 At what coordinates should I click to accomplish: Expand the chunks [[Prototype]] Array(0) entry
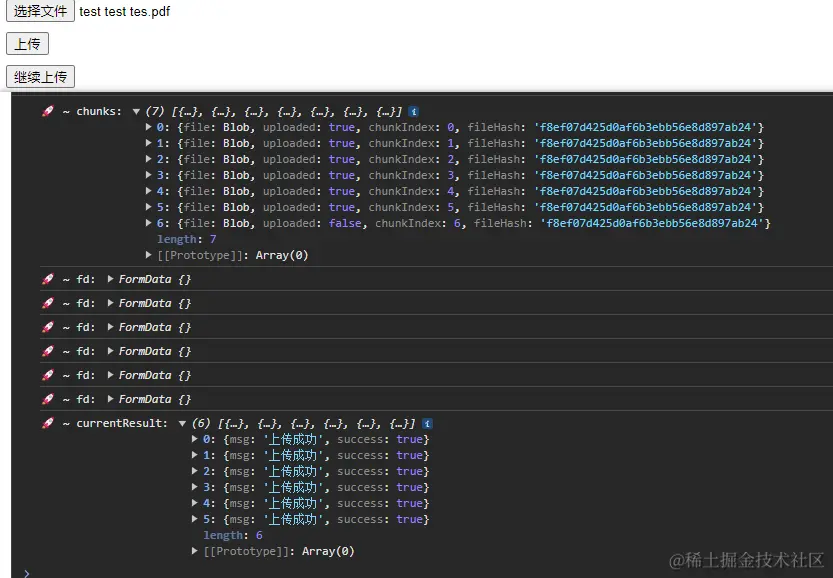click(149, 255)
